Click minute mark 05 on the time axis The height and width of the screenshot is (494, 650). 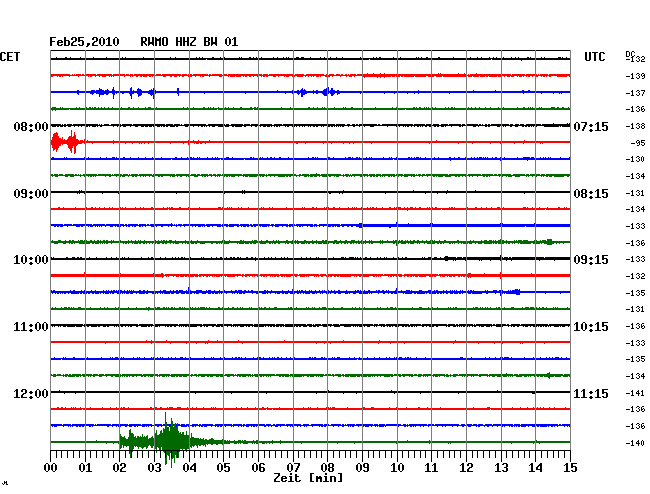click(223, 468)
